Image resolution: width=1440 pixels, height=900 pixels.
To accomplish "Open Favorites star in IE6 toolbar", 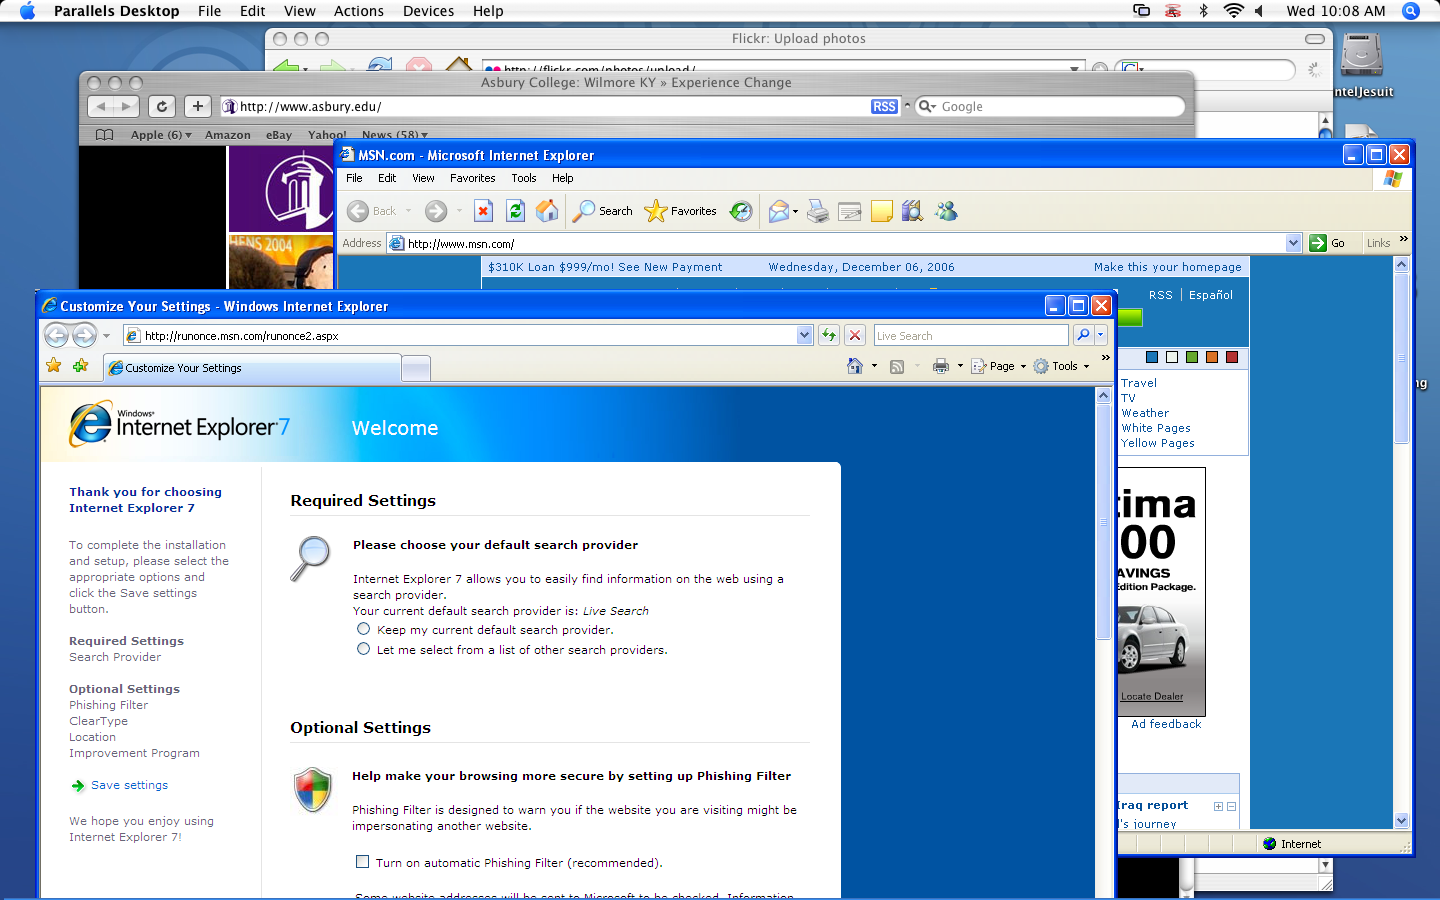I will (x=681, y=211).
